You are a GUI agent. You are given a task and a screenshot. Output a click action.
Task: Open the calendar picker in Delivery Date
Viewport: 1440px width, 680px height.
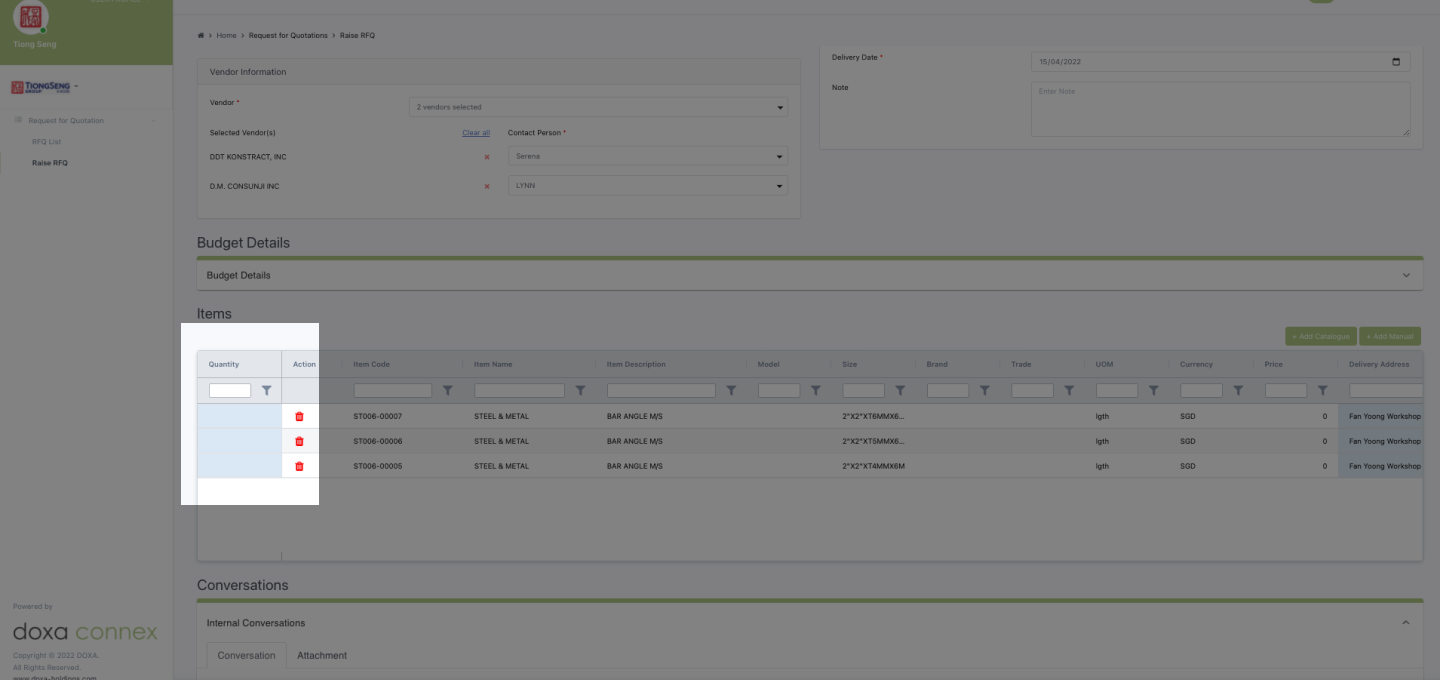click(1396, 62)
